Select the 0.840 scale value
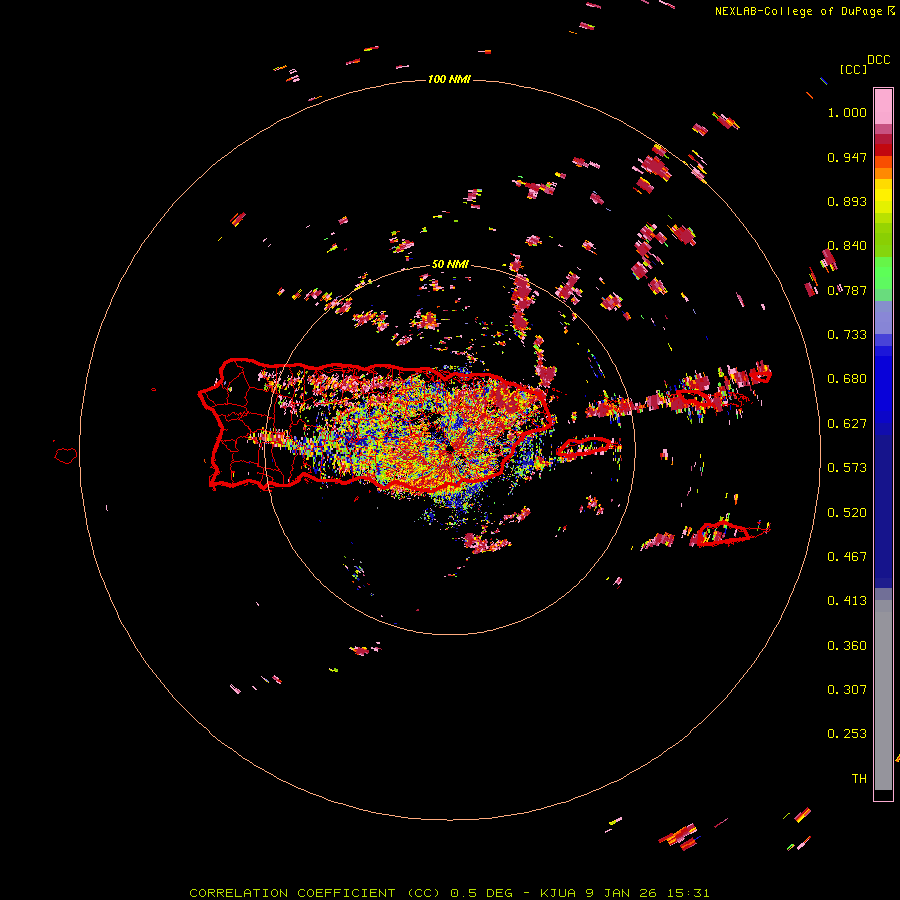900x900 pixels. 847,246
